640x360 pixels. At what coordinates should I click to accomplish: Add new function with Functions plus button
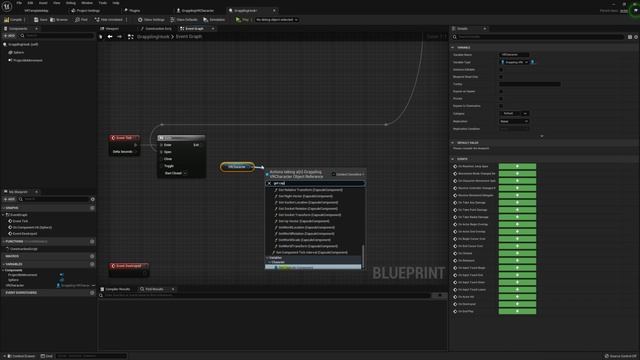point(92,242)
